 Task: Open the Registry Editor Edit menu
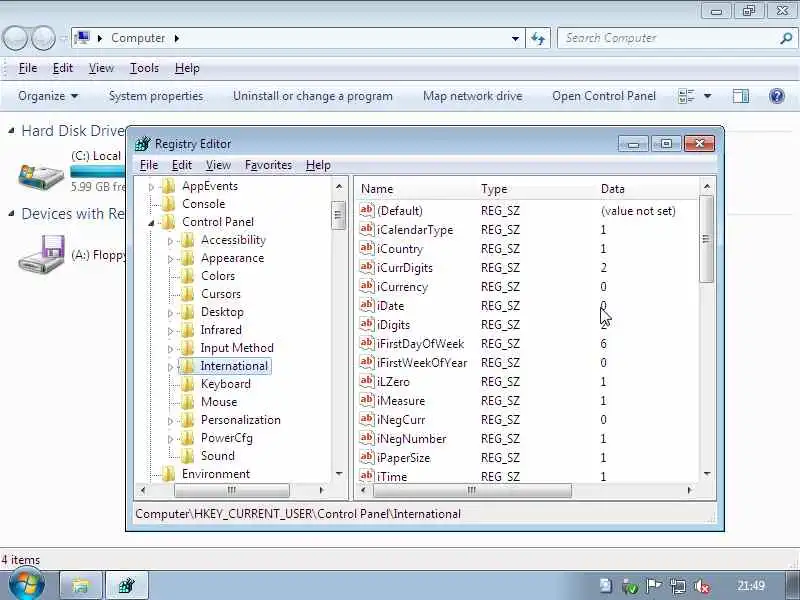pyautogui.click(x=182, y=165)
